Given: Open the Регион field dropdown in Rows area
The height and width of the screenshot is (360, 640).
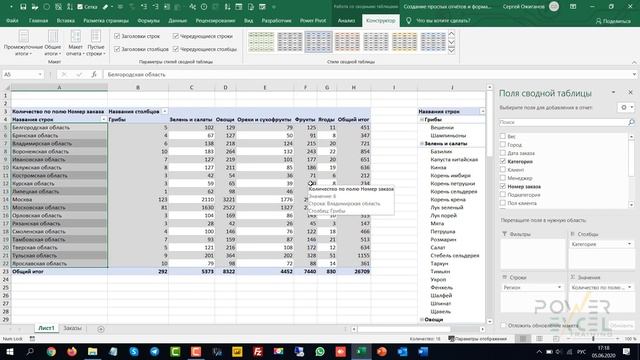Looking at the screenshot, I should pyautogui.click(x=559, y=287).
